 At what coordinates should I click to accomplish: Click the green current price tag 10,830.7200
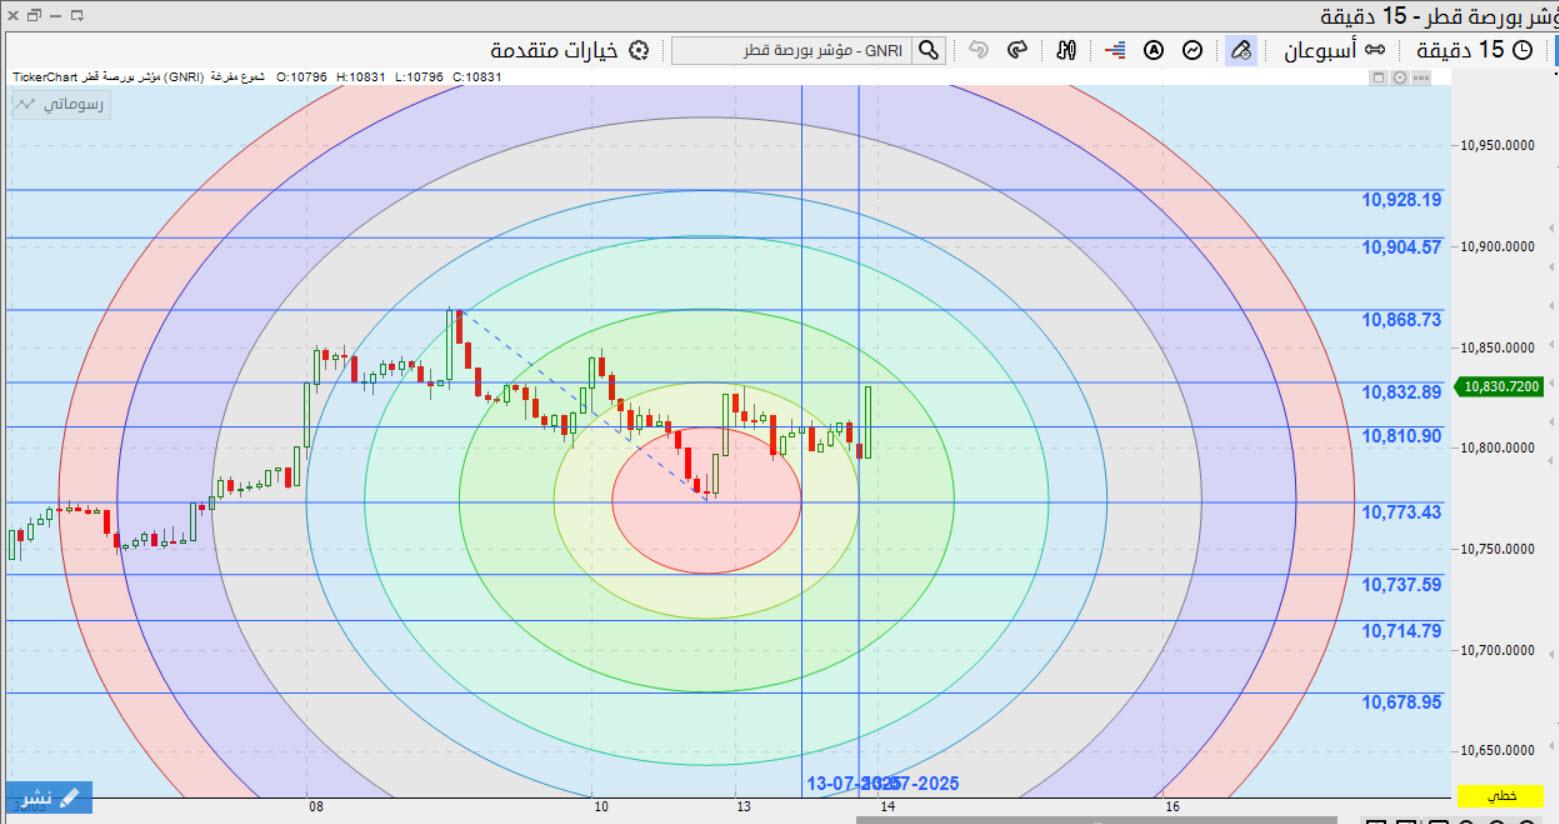coord(1500,386)
